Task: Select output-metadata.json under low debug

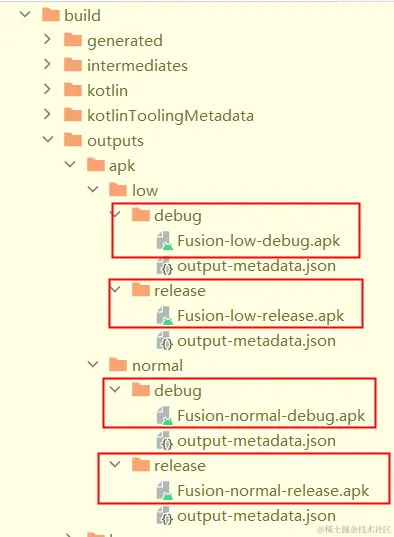Action: [256, 266]
